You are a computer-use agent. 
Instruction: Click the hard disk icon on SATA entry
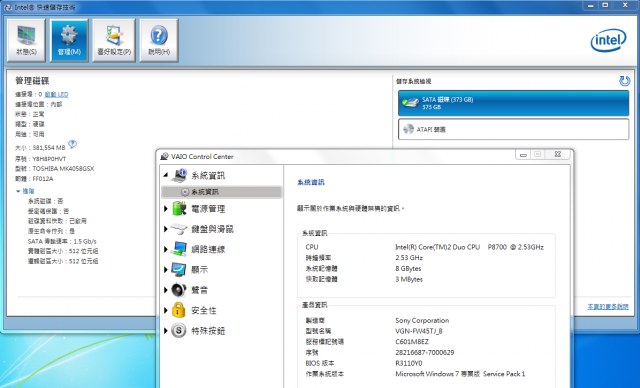[410, 103]
